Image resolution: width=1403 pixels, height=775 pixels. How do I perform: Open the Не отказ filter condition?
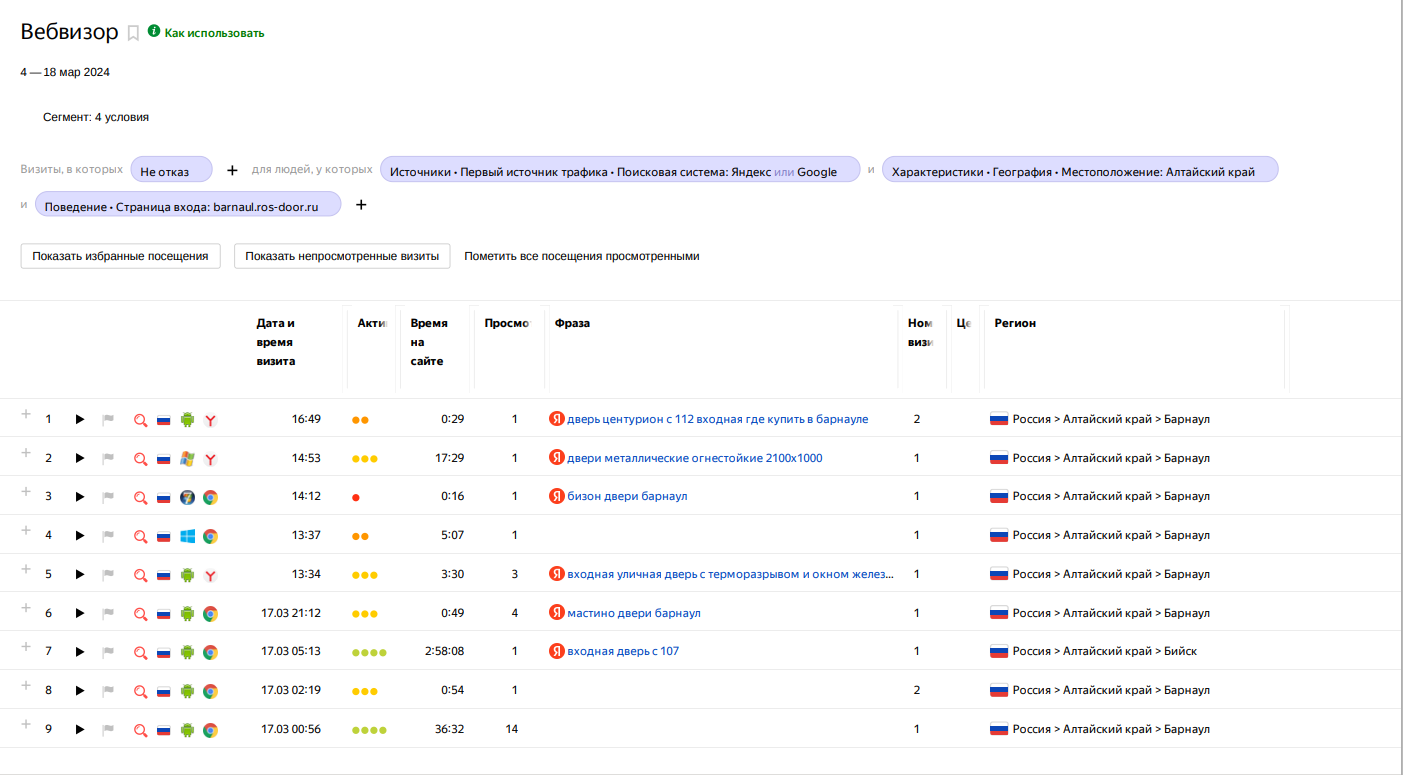[x=171, y=171]
